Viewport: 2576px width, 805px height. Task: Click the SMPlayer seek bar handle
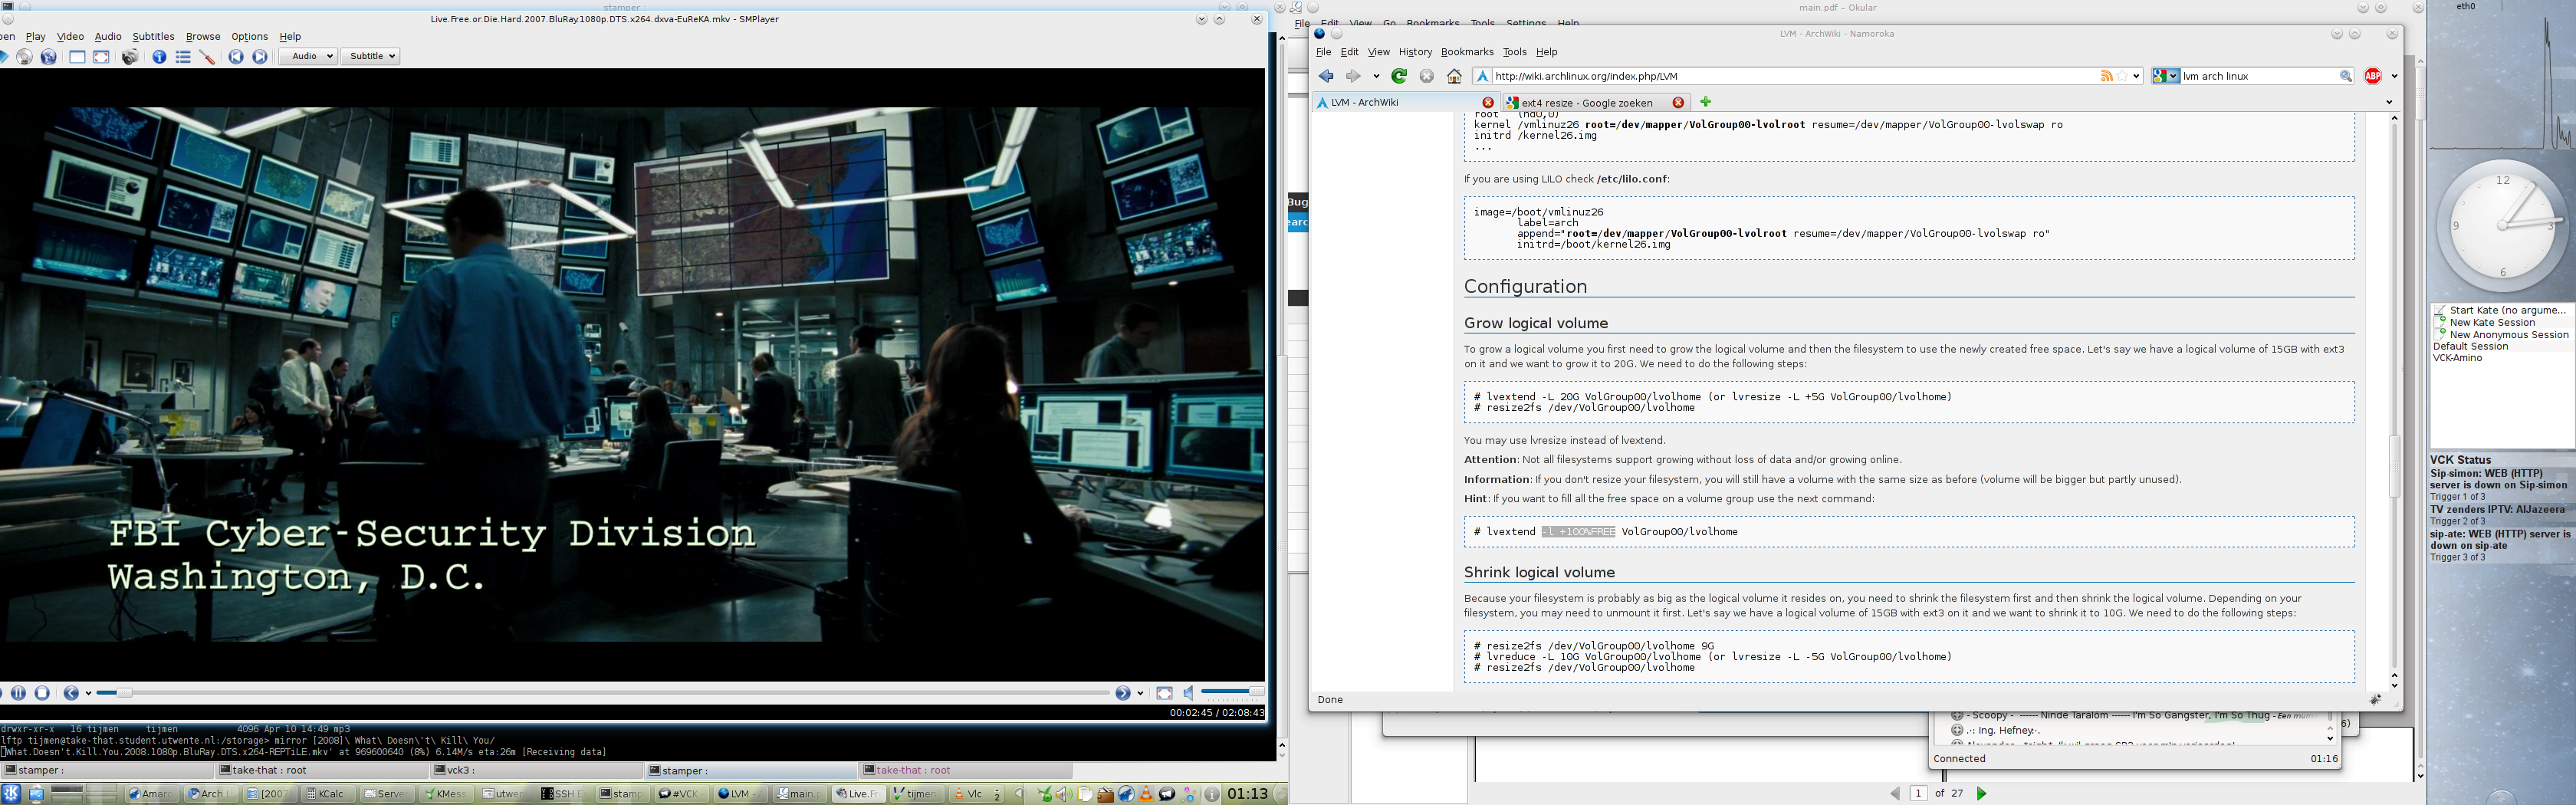pos(124,692)
